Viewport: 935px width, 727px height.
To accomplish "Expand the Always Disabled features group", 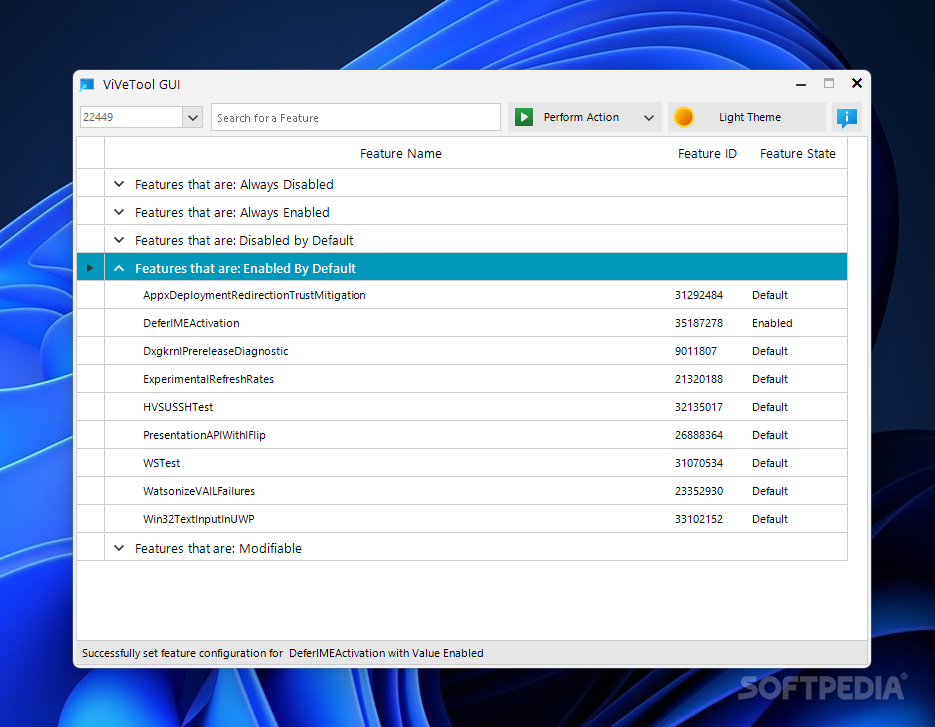I will [x=119, y=184].
